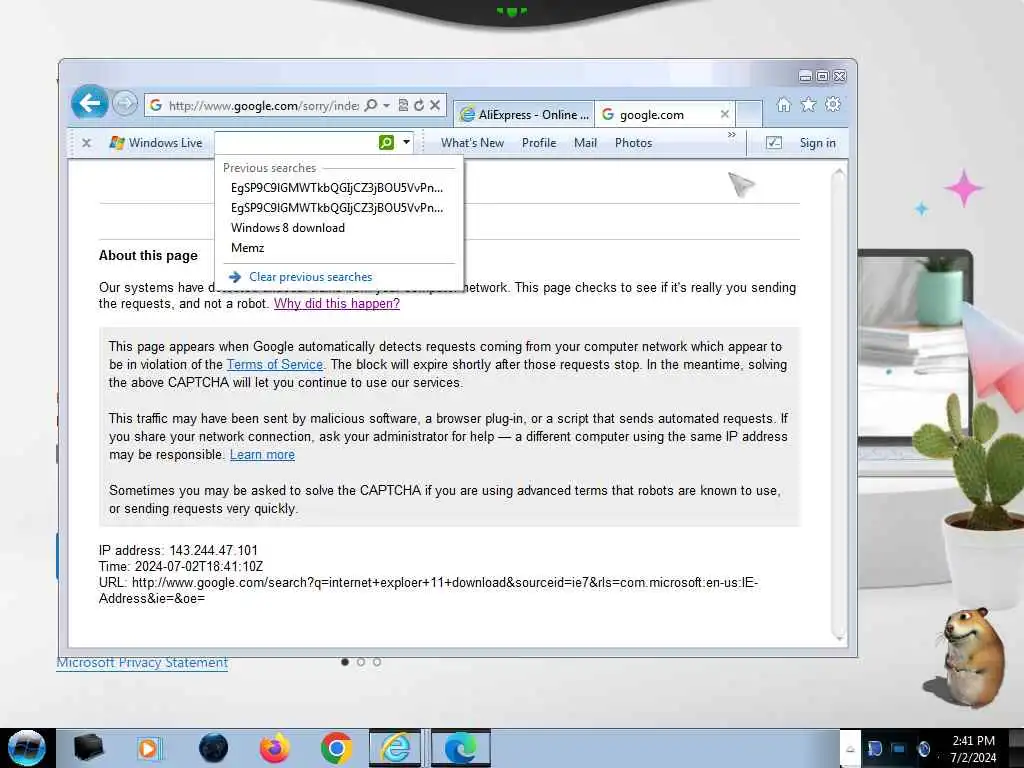Open the Terms of Service link
Image resolution: width=1024 pixels, height=768 pixels.
click(274, 364)
